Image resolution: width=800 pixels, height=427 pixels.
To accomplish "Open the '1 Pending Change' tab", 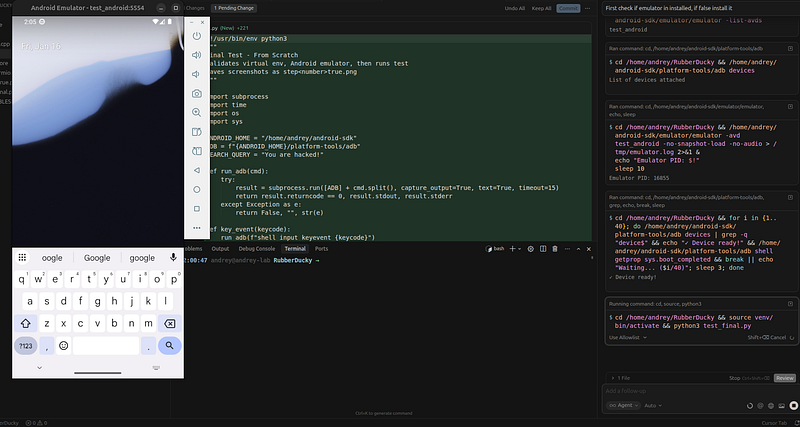I will [234, 8].
